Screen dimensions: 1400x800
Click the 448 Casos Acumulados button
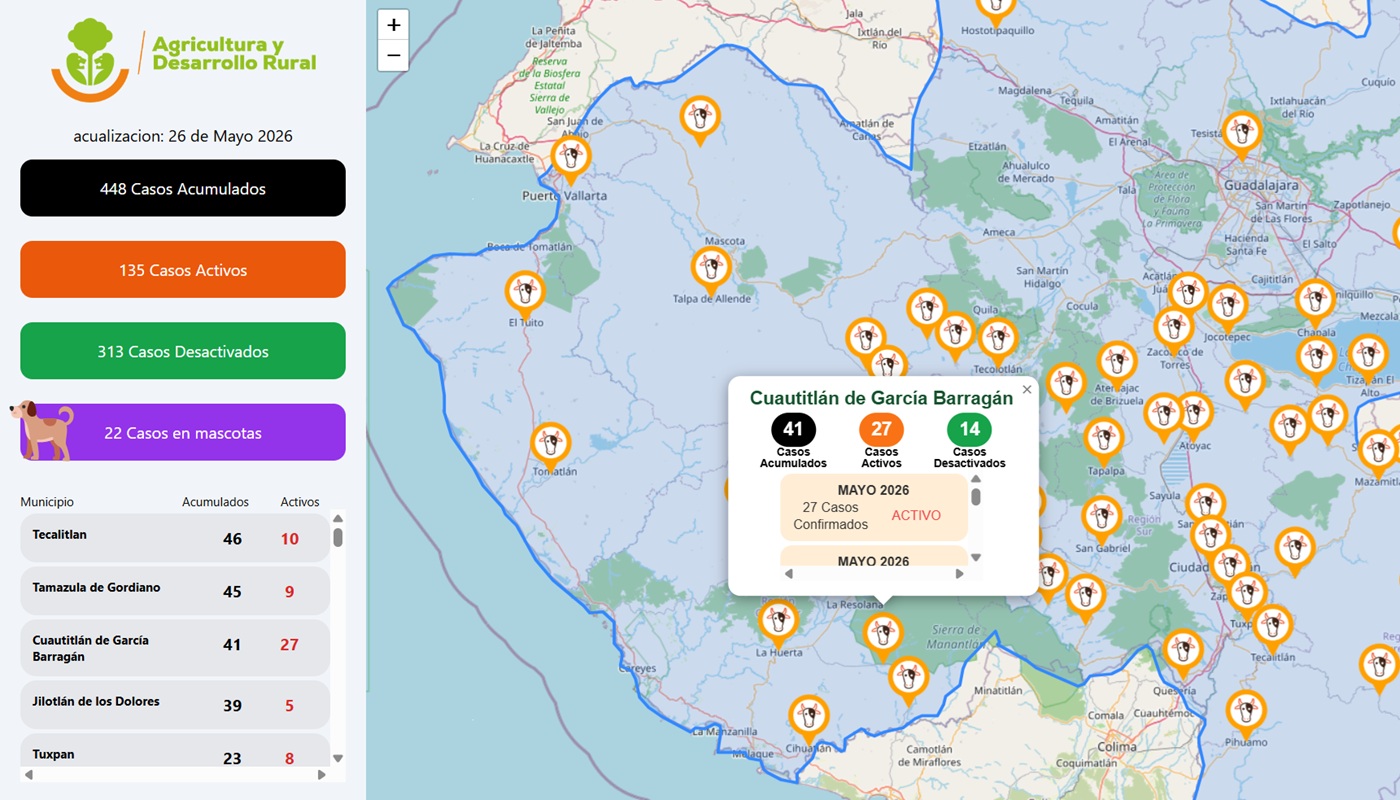(183, 188)
